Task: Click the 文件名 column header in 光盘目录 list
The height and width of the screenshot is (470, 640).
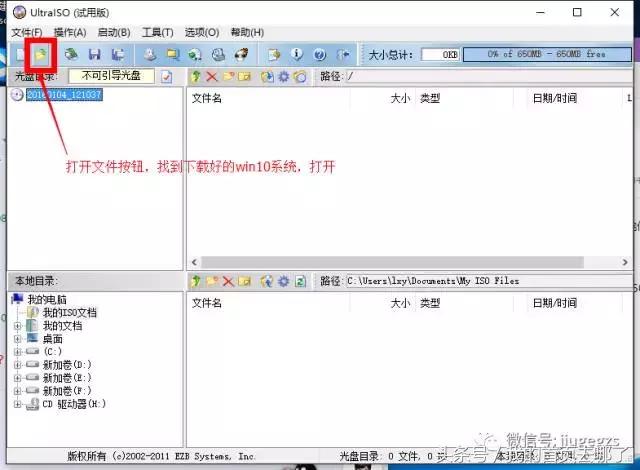Action: pos(207,98)
